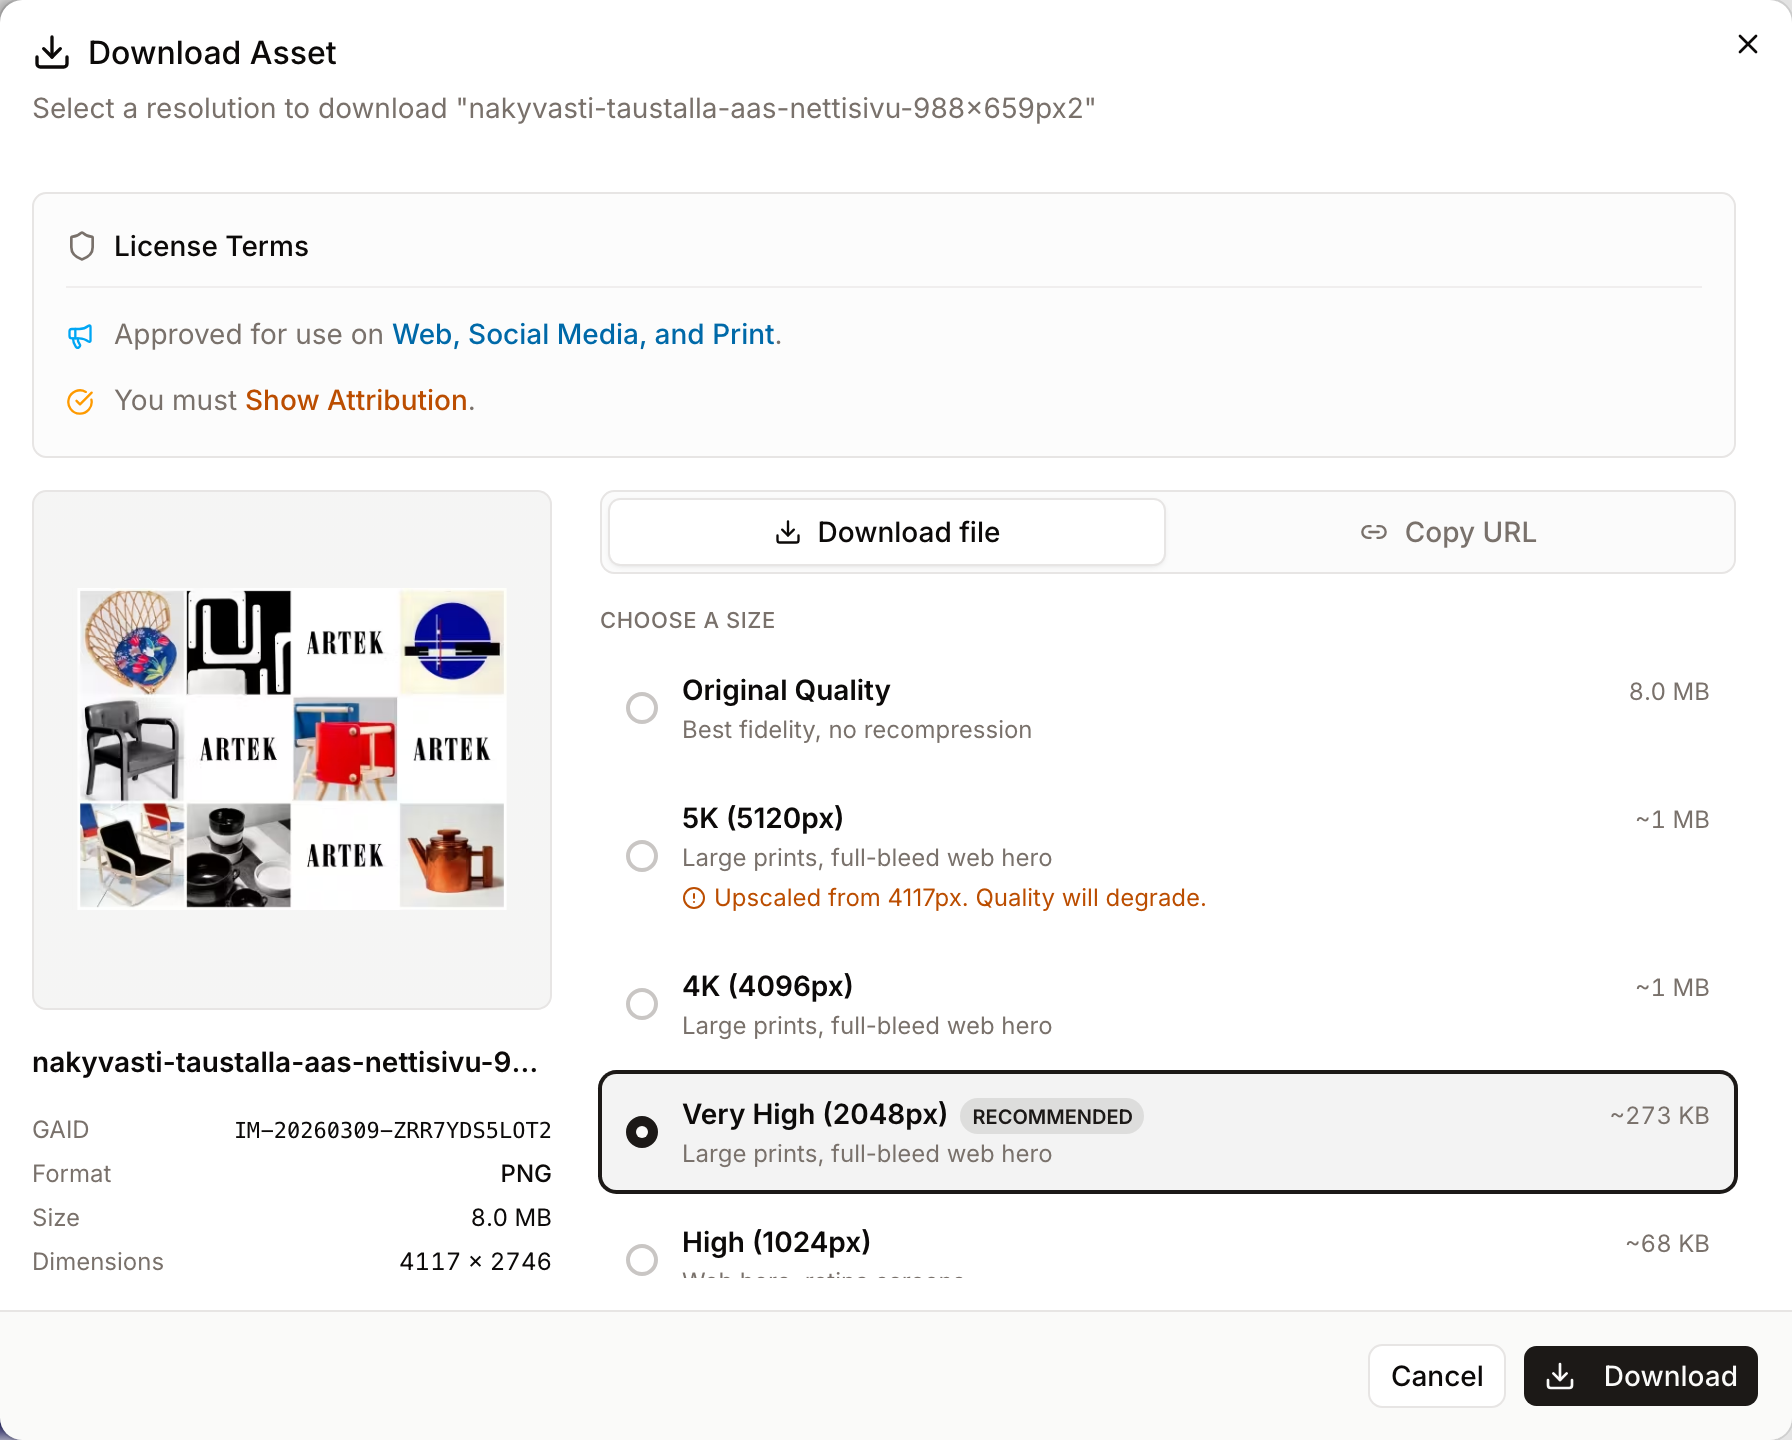Viewport: 1792px width, 1440px height.
Task: Click the ~68 KB size estimate
Action: [1667, 1244]
